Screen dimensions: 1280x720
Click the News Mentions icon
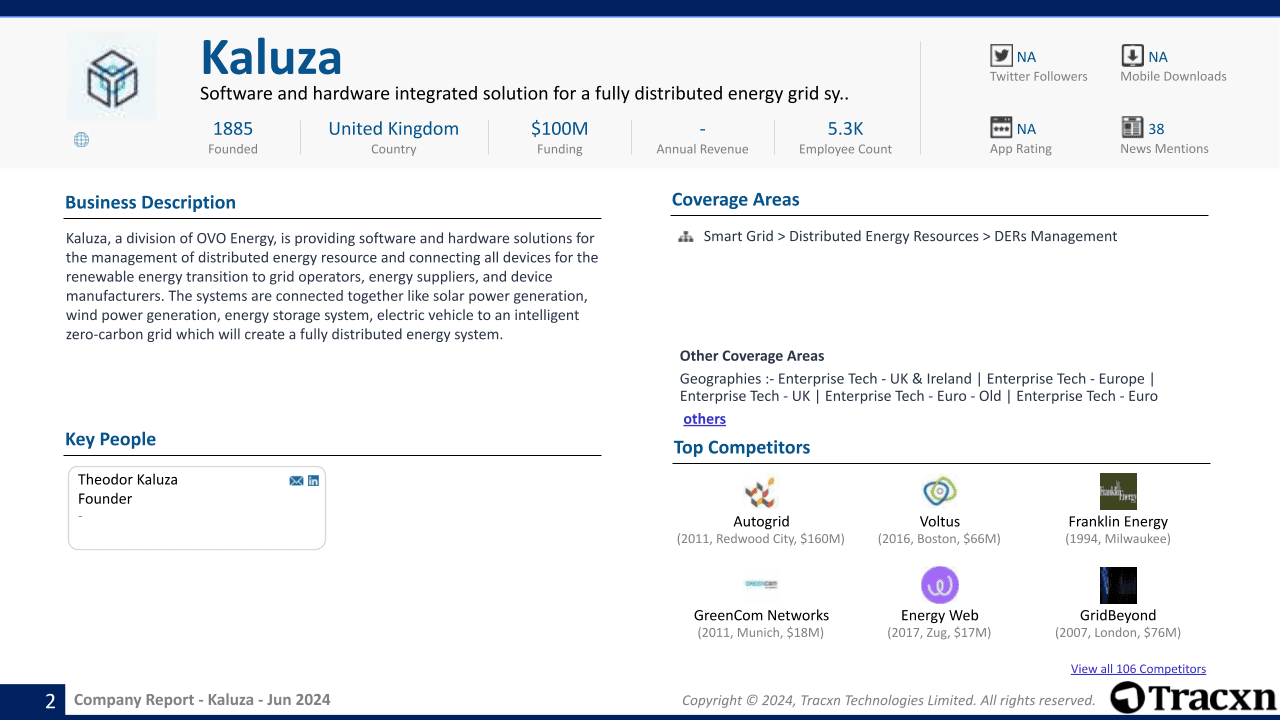[1132, 127]
